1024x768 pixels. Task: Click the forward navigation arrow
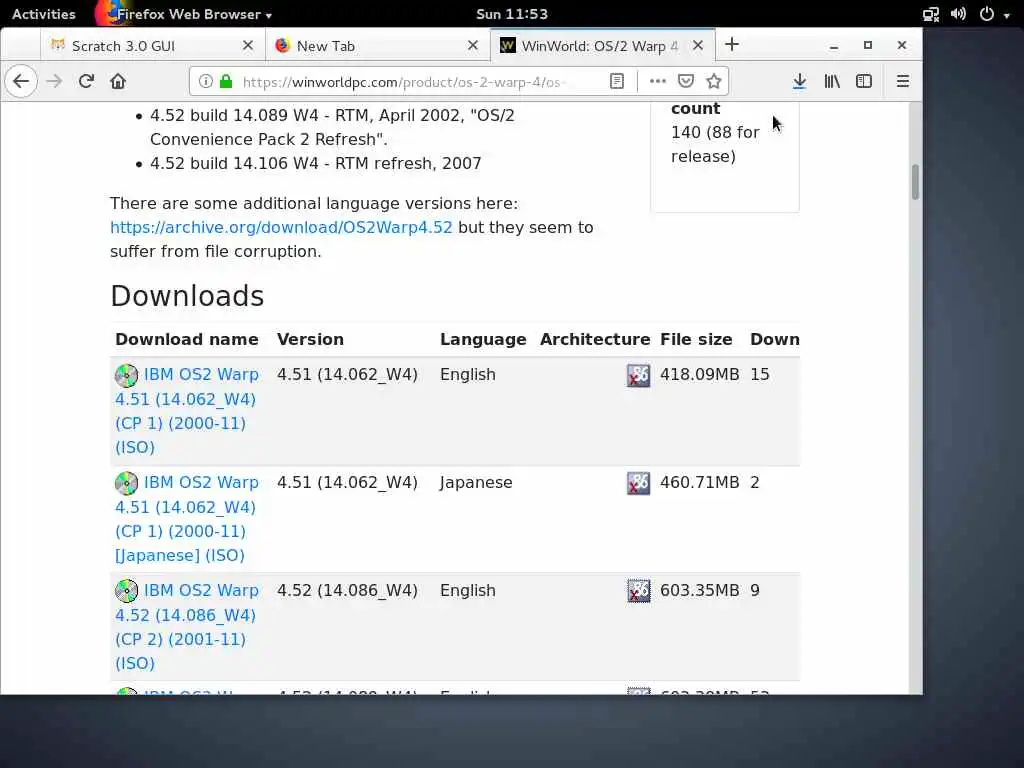click(x=54, y=82)
